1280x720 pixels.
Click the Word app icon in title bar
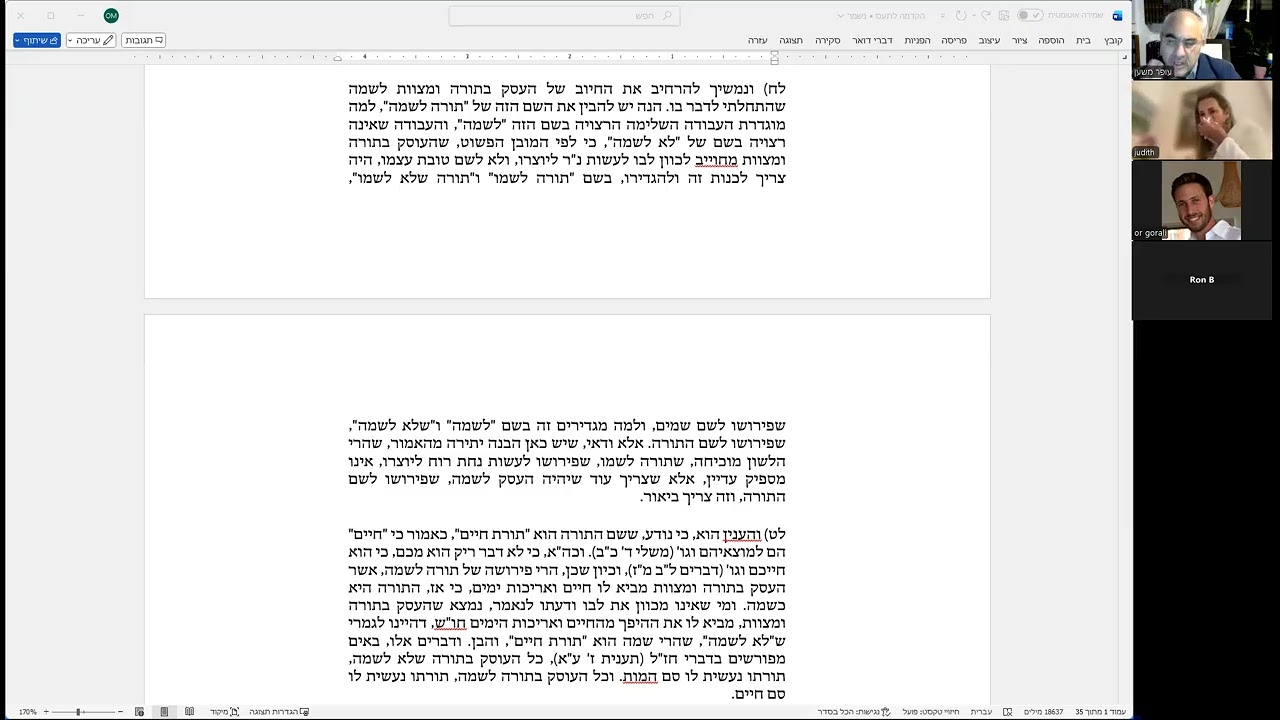point(1117,15)
